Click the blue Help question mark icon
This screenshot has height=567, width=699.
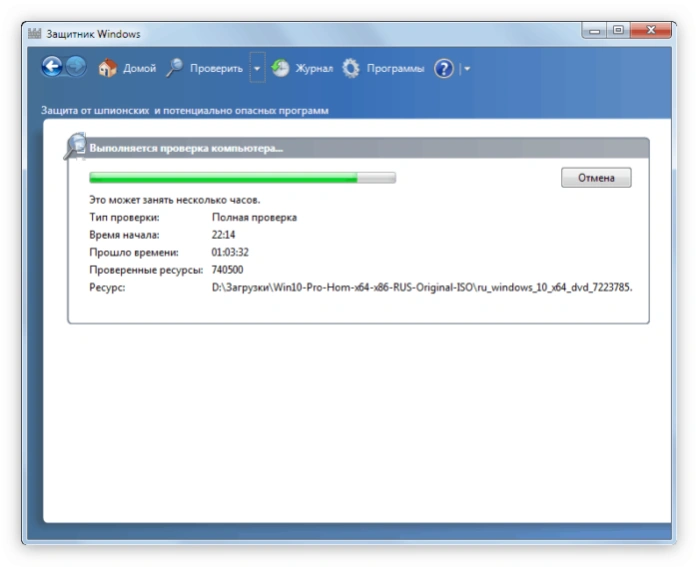tap(444, 69)
